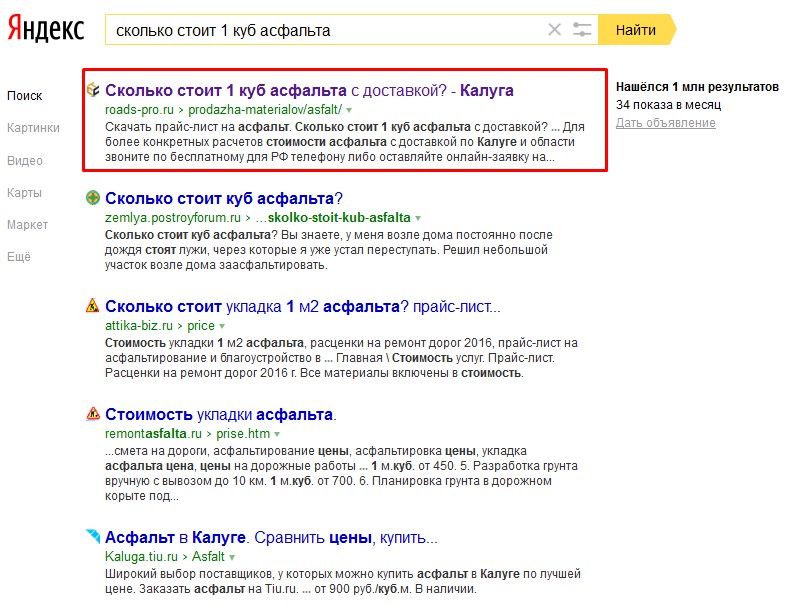Click '34 показа в месяц' text
The width and height of the screenshot is (791, 614).
coord(668,105)
